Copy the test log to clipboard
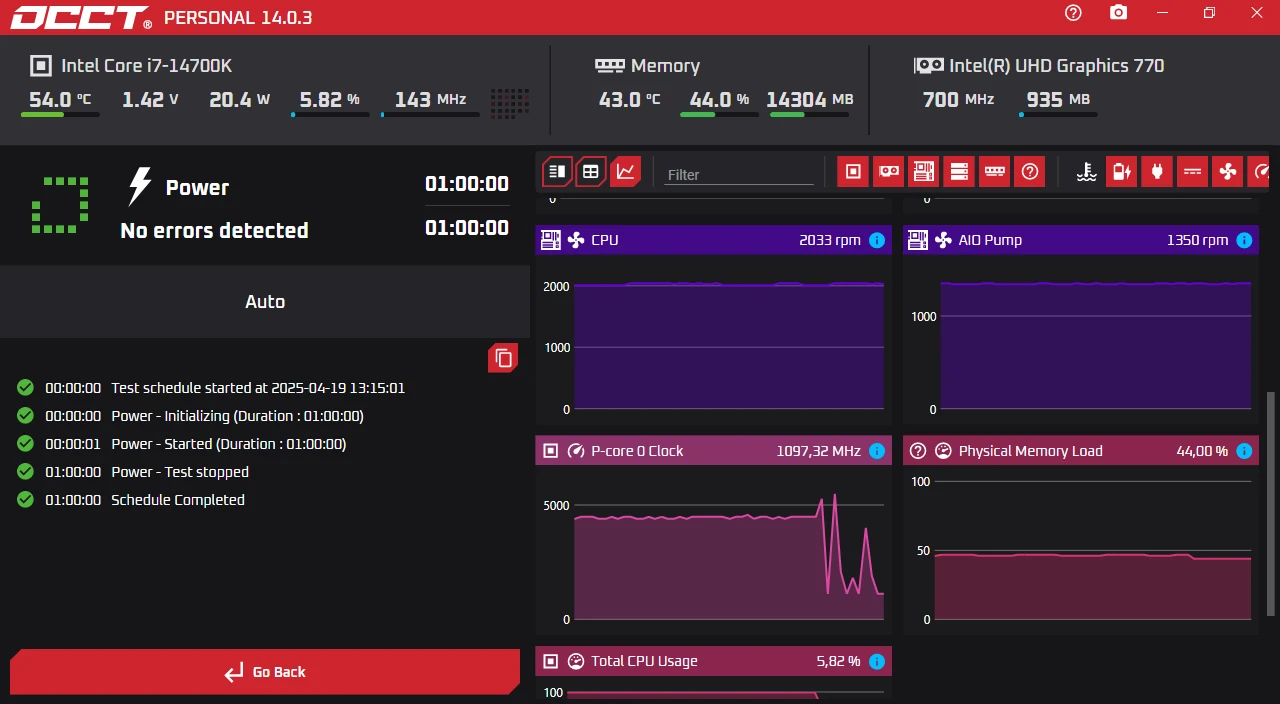1280x704 pixels. pos(503,358)
